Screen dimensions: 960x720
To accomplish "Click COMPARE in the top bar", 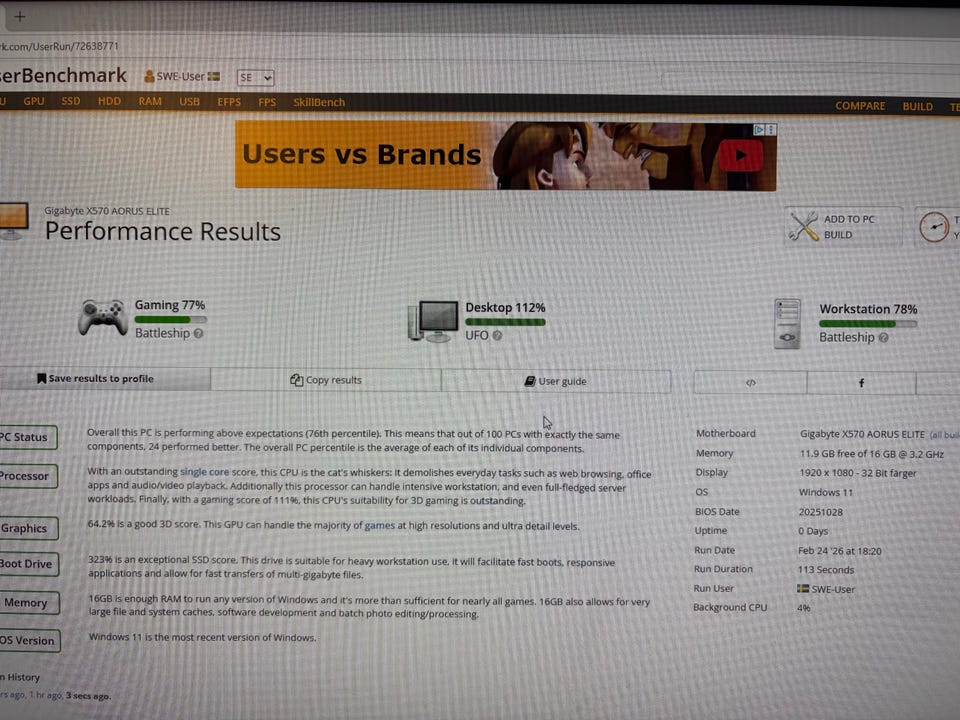I will (860, 106).
